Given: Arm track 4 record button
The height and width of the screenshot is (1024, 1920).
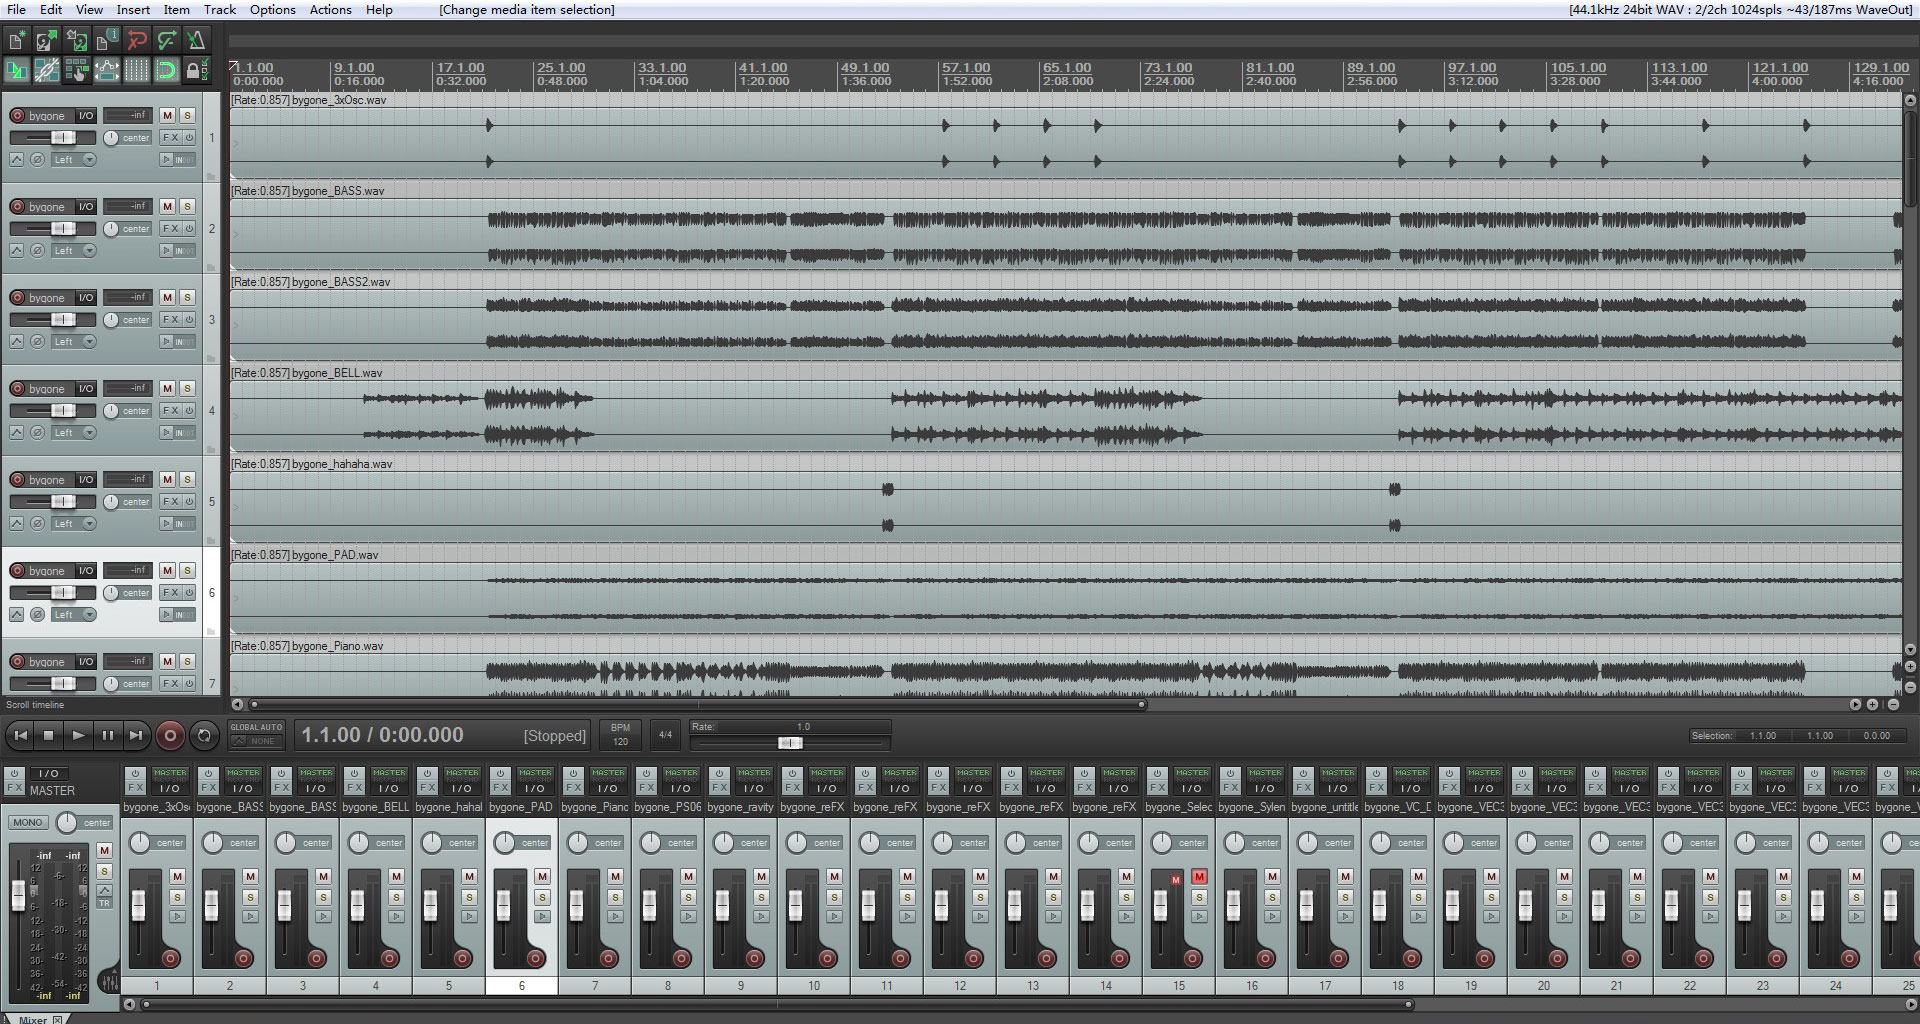Looking at the screenshot, I should coord(17,389).
